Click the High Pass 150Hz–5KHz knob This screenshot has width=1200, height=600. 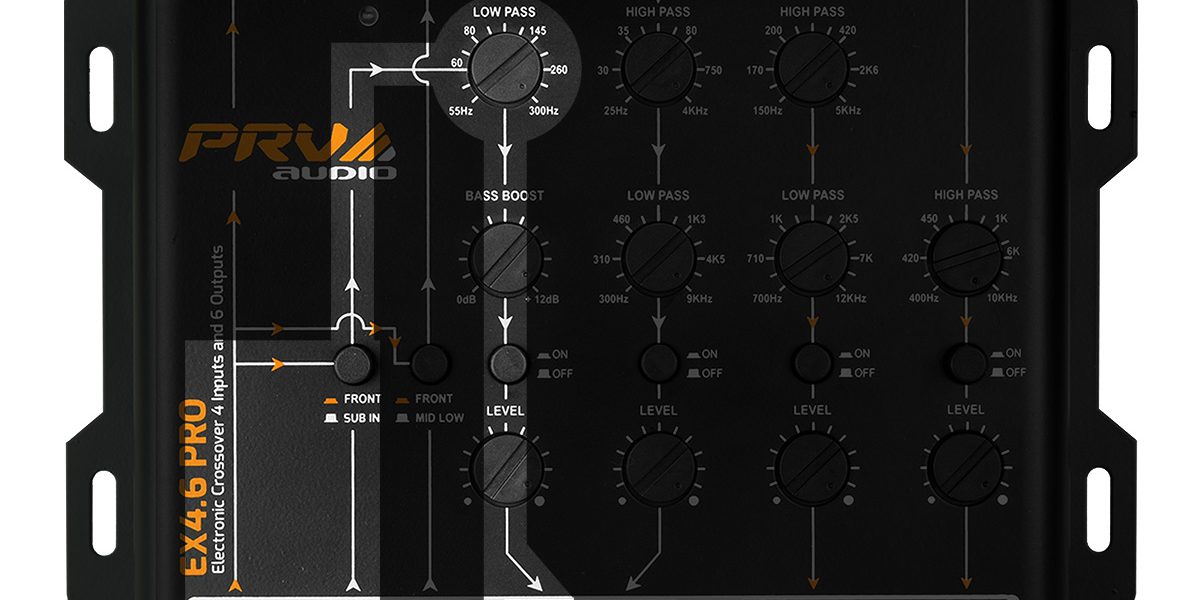(x=811, y=69)
